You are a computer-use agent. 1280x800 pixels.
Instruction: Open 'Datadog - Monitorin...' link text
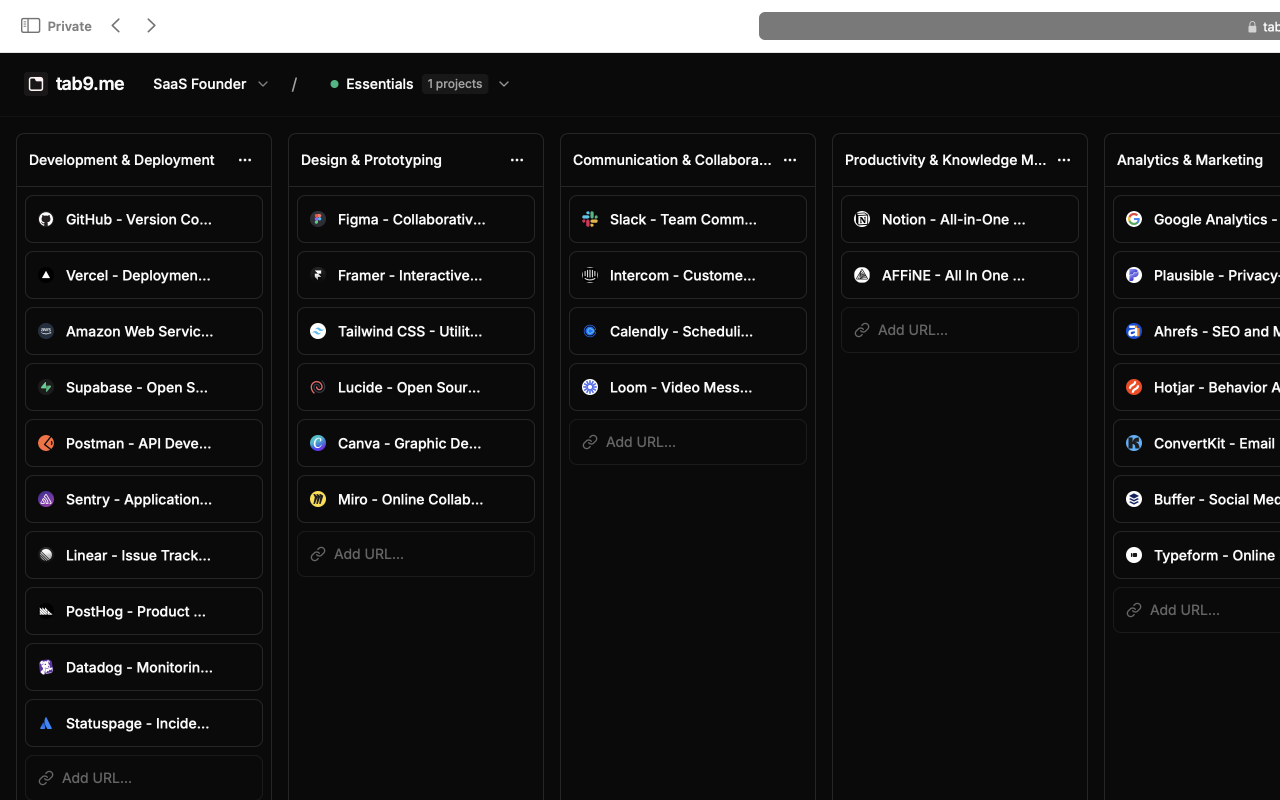[x=139, y=667]
